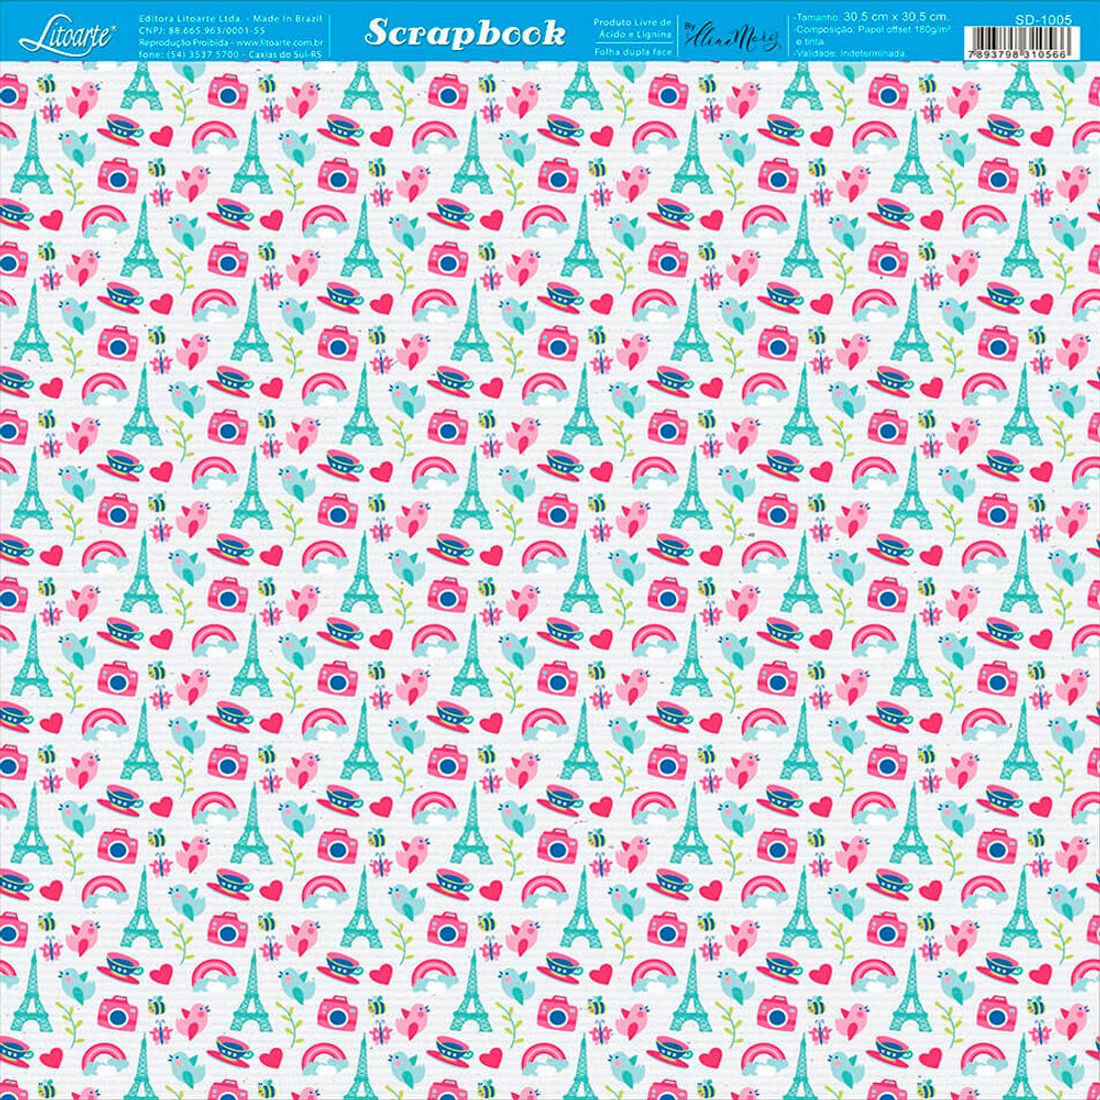1100x1100 pixels.
Task: Click the 'Folha dupla face' label
Action: [634, 50]
